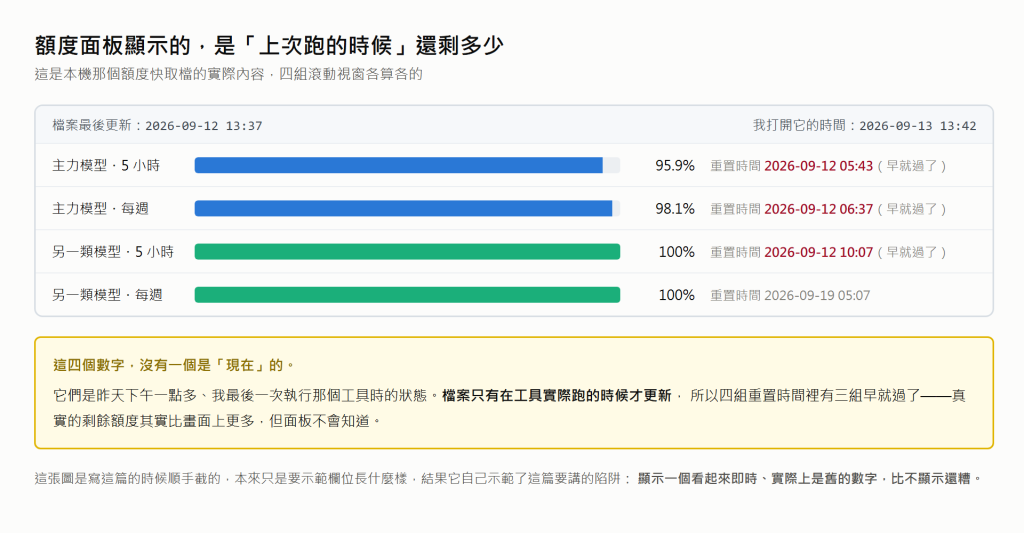The width and height of the screenshot is (1024, 533).
Task: Click (早就過了) note beside 06:37 reset time
Action: 912,209
